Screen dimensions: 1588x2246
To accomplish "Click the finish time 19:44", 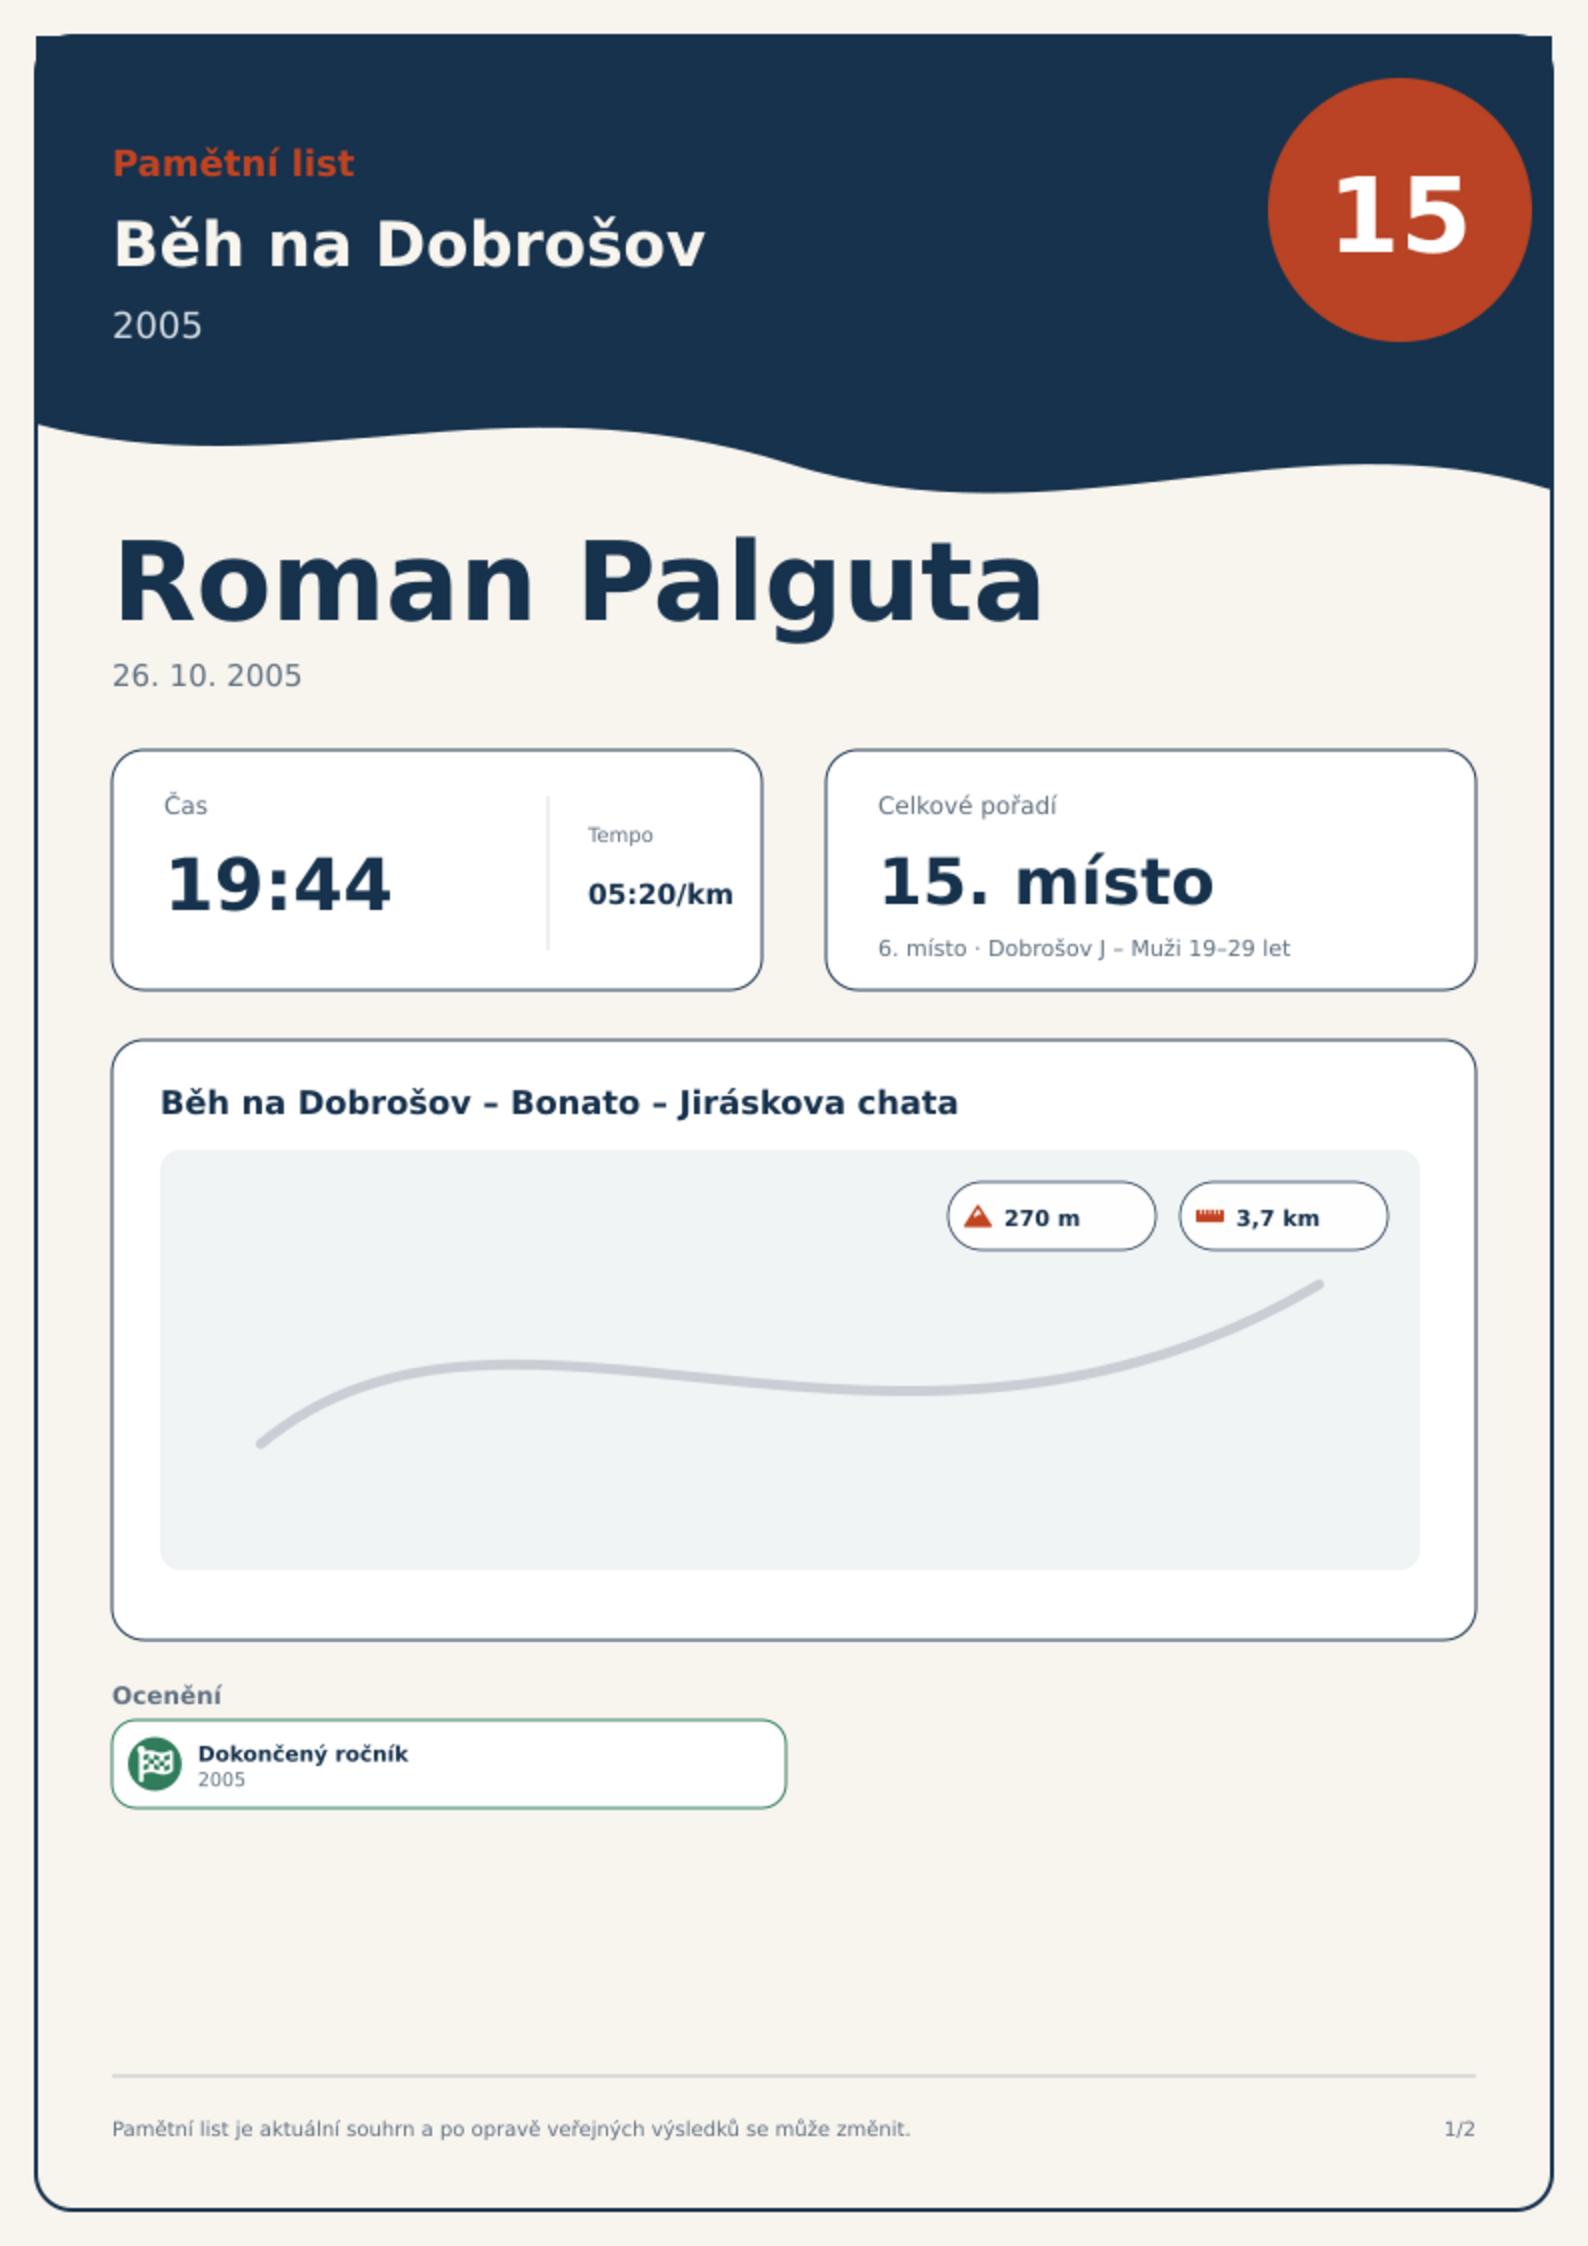I will [278, 884].
